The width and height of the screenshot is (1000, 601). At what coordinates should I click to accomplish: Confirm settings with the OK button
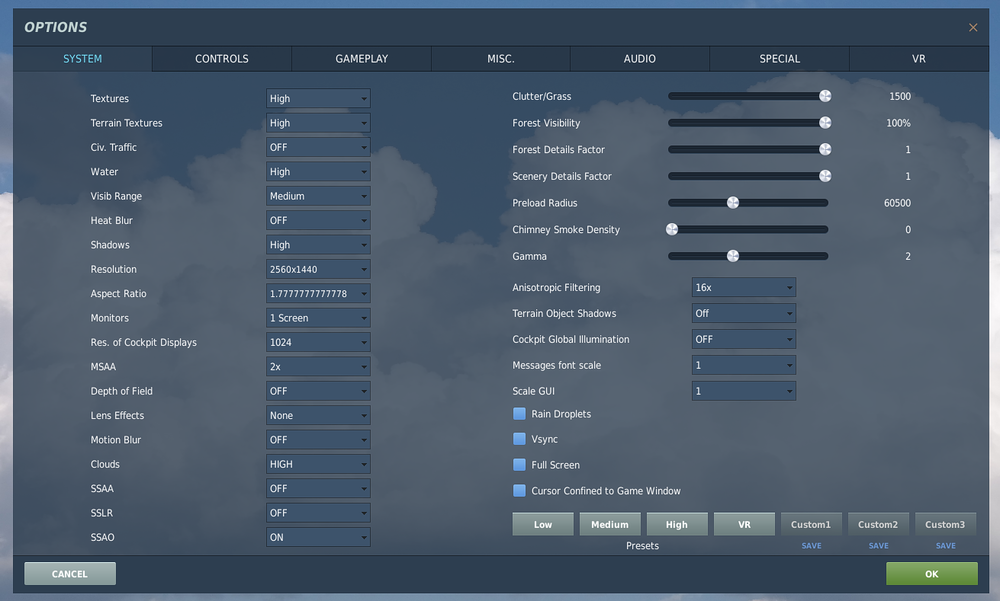pyautogui.click(x=932, y=574)
